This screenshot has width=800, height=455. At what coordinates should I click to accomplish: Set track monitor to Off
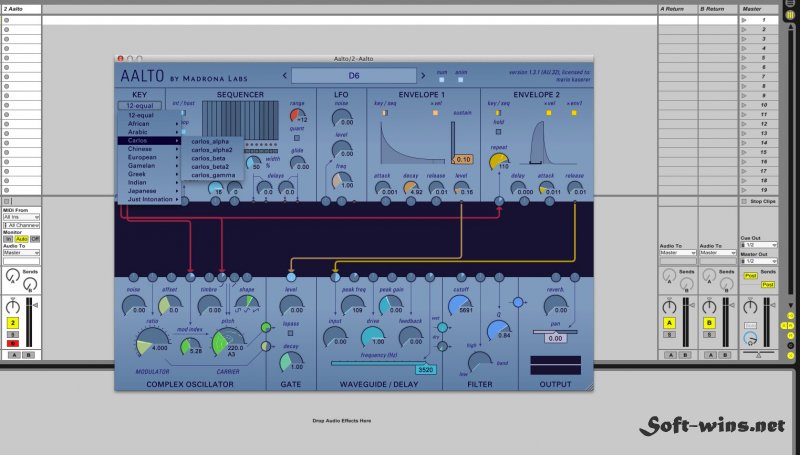click(35, 239)
